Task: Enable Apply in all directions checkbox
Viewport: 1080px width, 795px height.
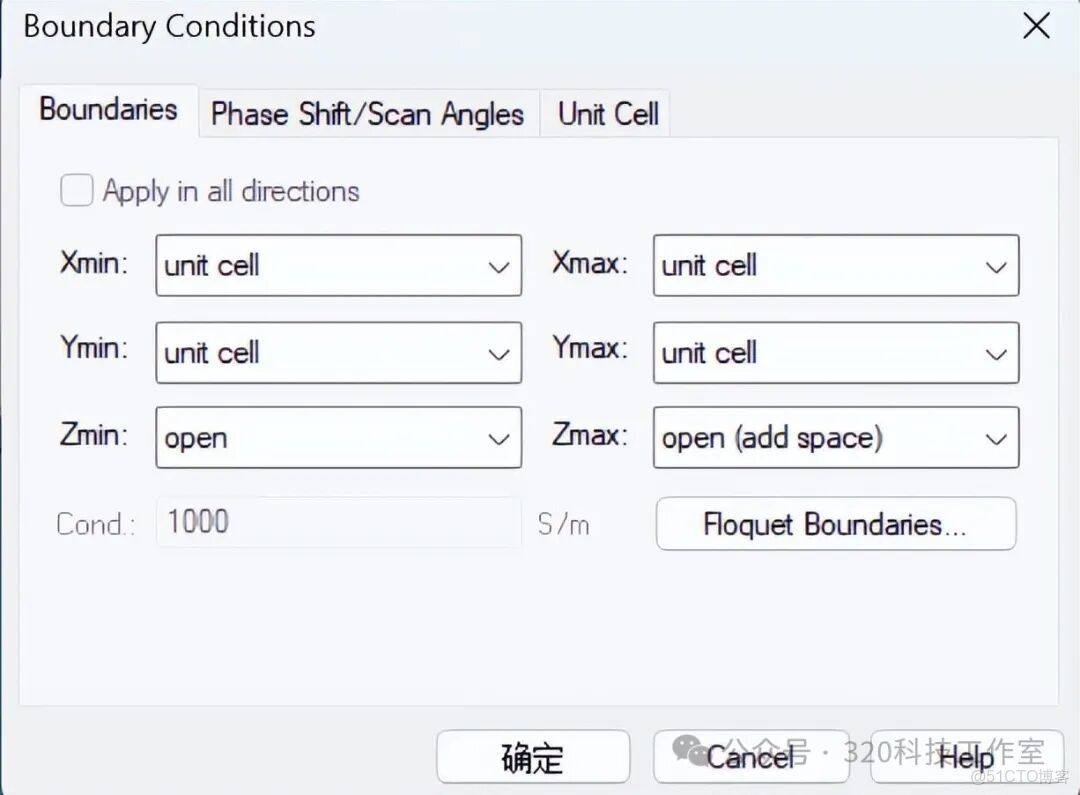Action: pos(77,190)
